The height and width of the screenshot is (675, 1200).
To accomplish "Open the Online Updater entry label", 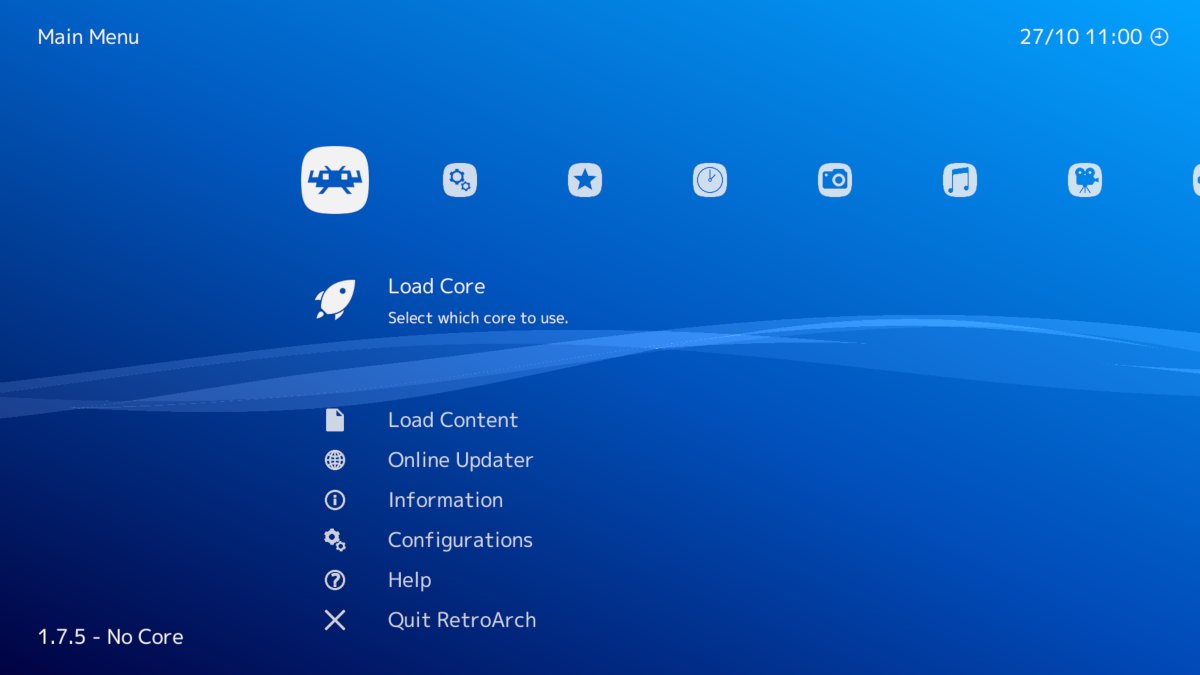I will [460, 460].
